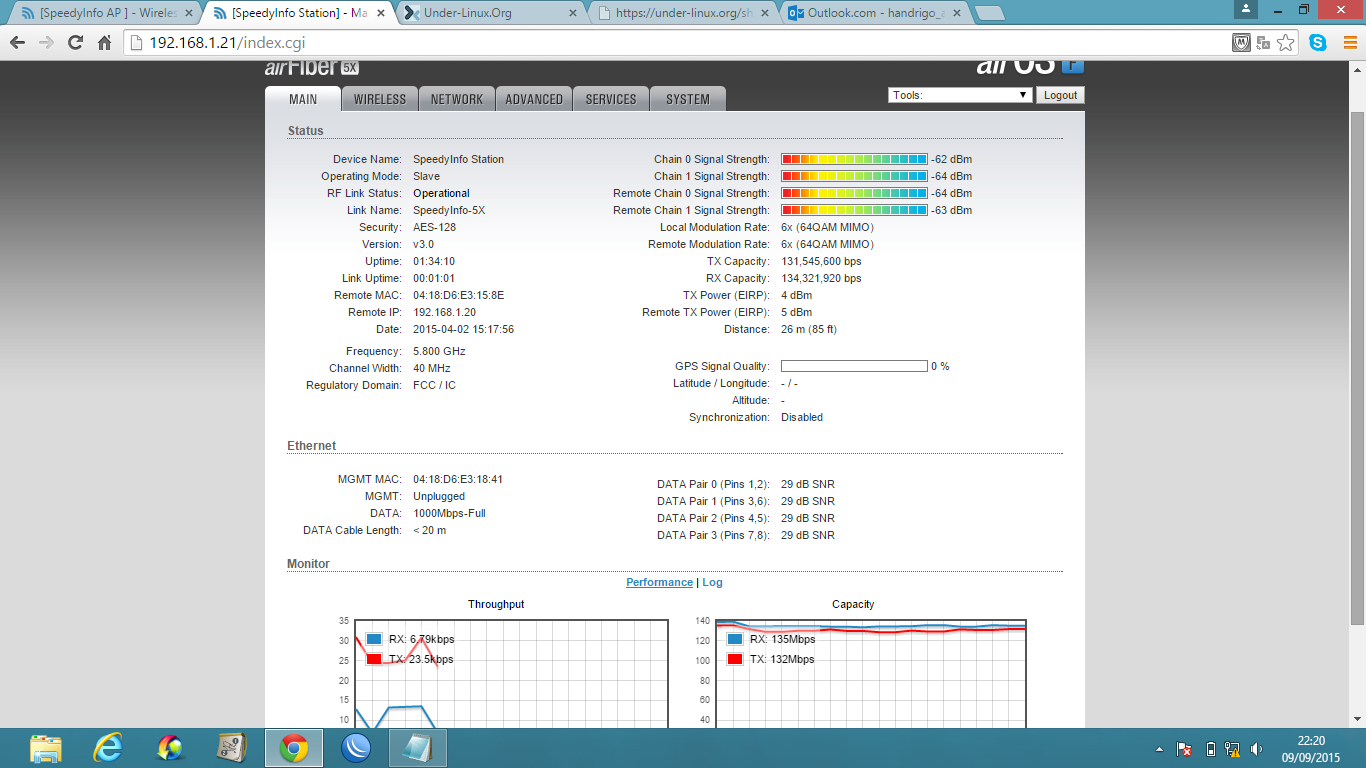
Task: Open the browser home page icon
Action: click(x=104, y=43)
